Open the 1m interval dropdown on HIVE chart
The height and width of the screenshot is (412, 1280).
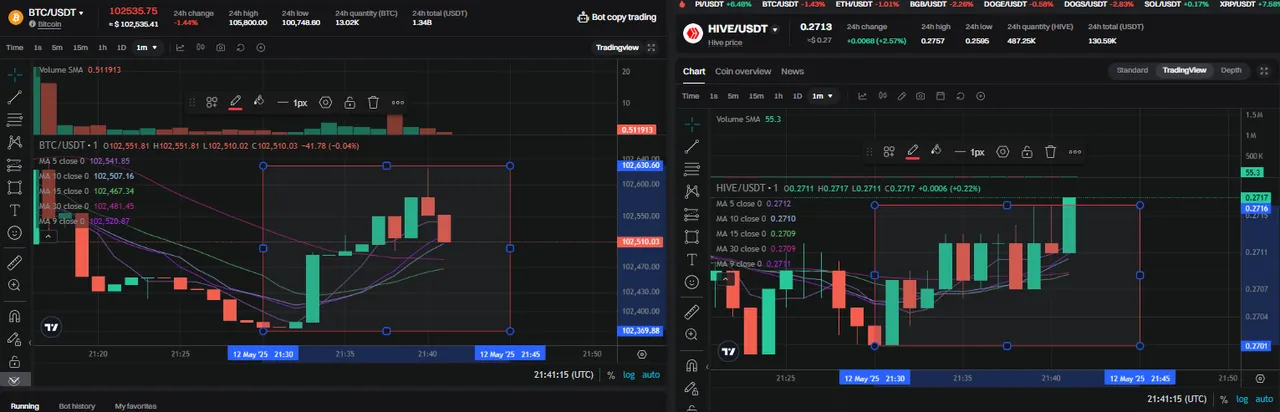coord(823,96)
